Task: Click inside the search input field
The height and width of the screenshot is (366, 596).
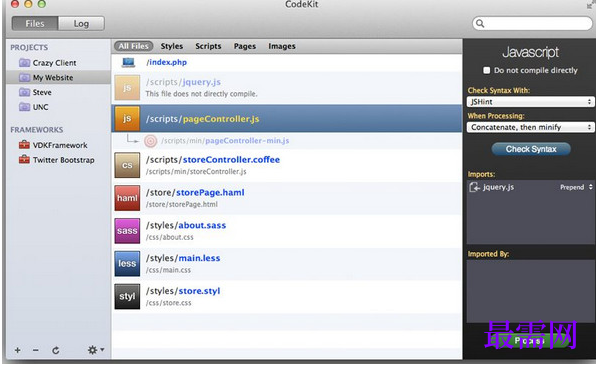Action: pos(532,24)
